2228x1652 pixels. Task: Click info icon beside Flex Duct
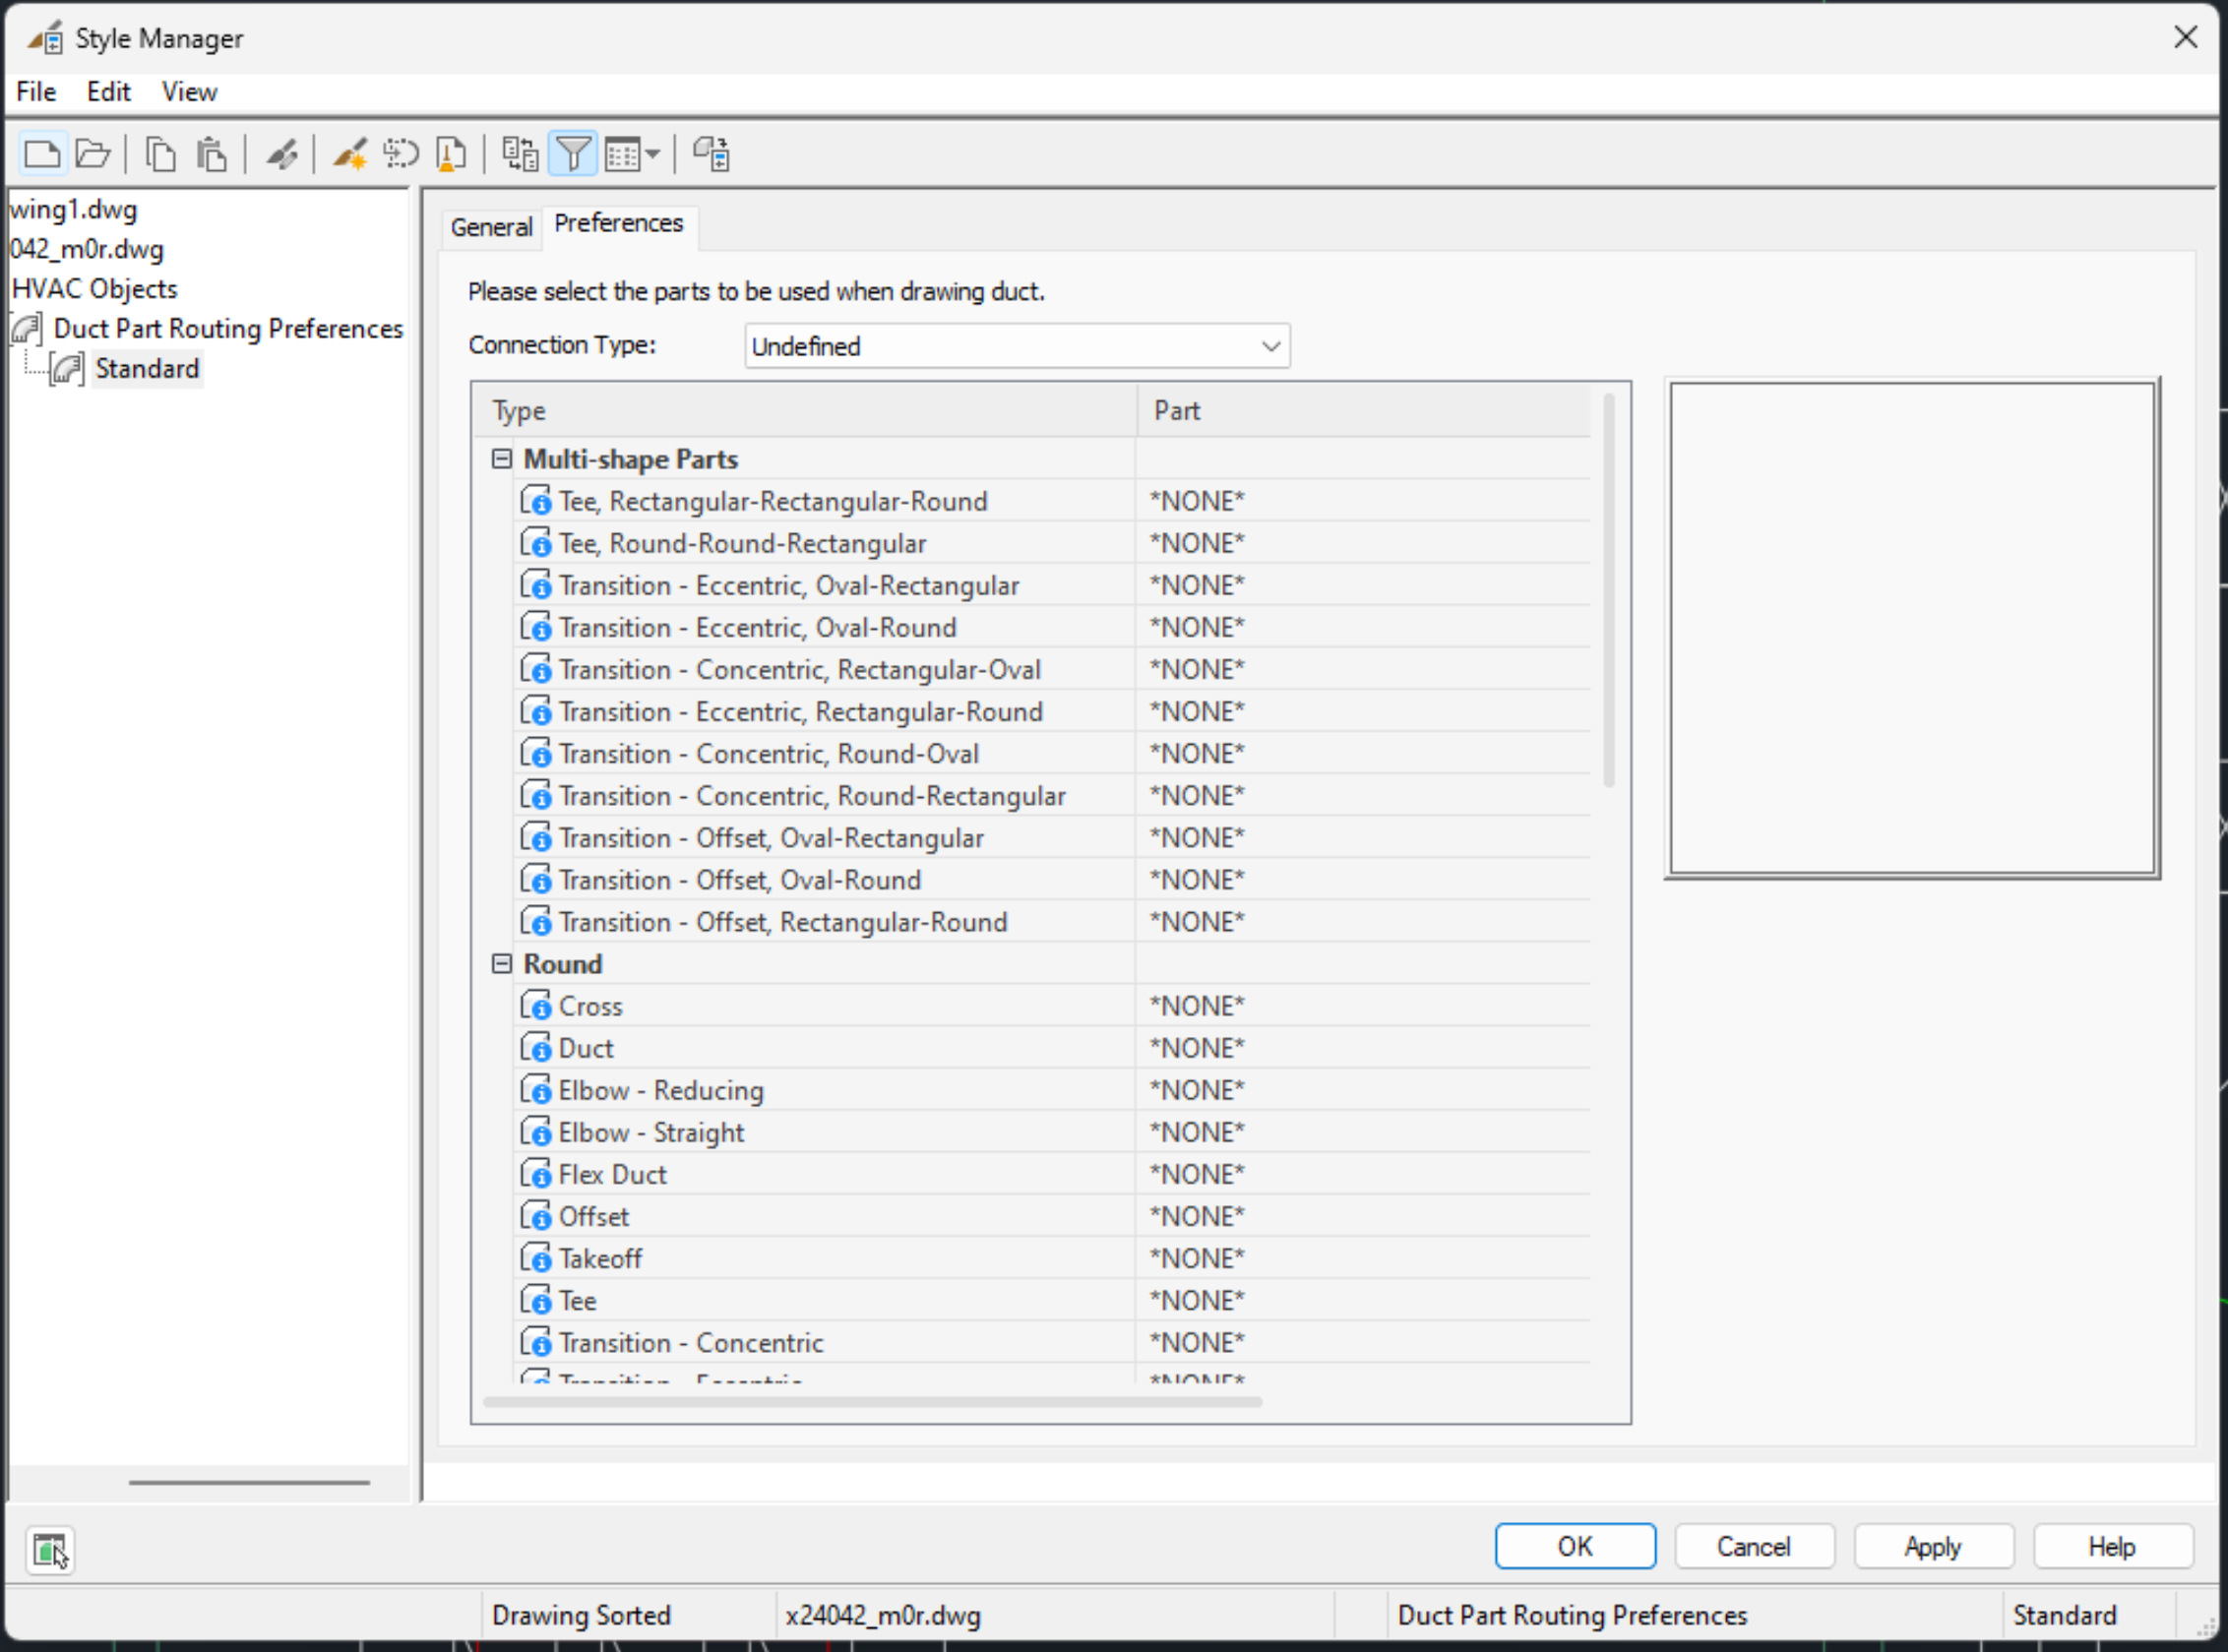pyautogui.click(x=535, y=1174)
